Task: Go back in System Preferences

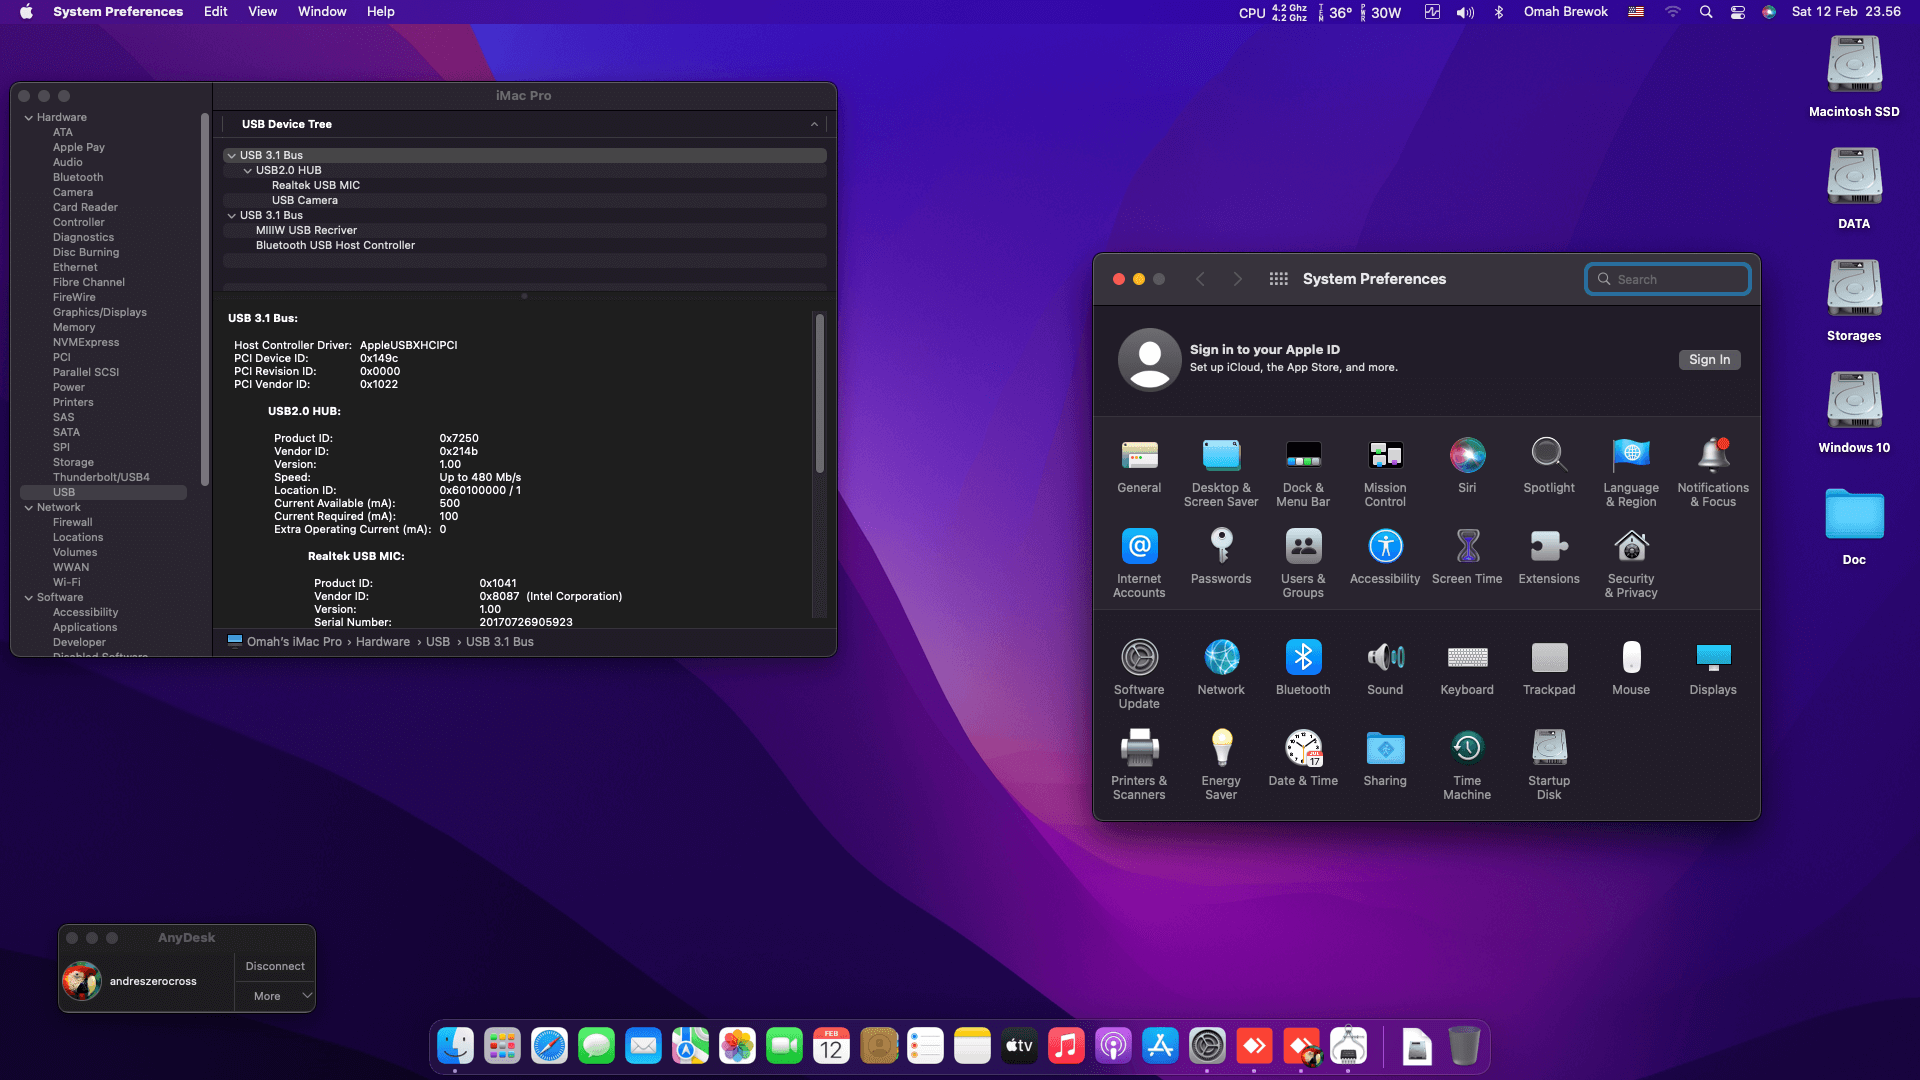Action: 1200,279
